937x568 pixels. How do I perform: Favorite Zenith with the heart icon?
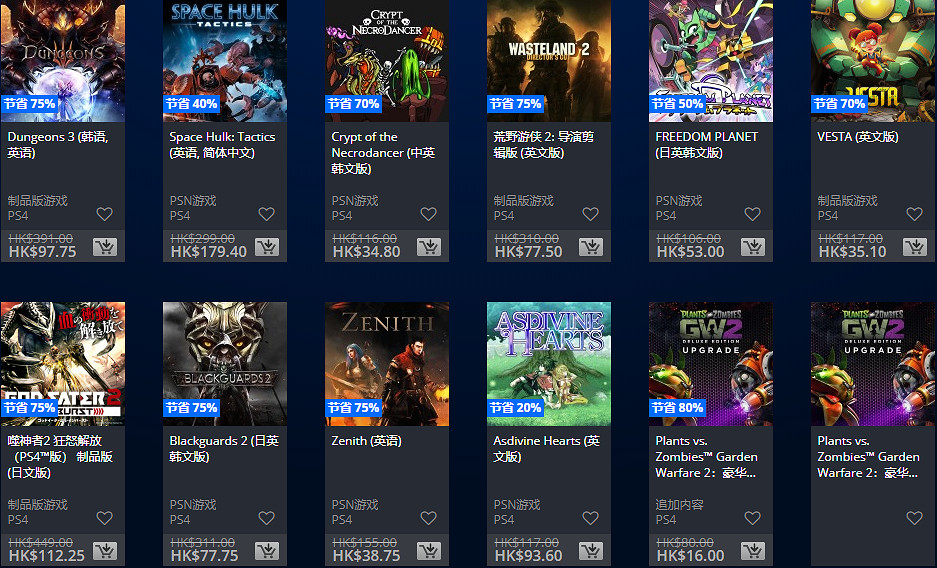428,518
